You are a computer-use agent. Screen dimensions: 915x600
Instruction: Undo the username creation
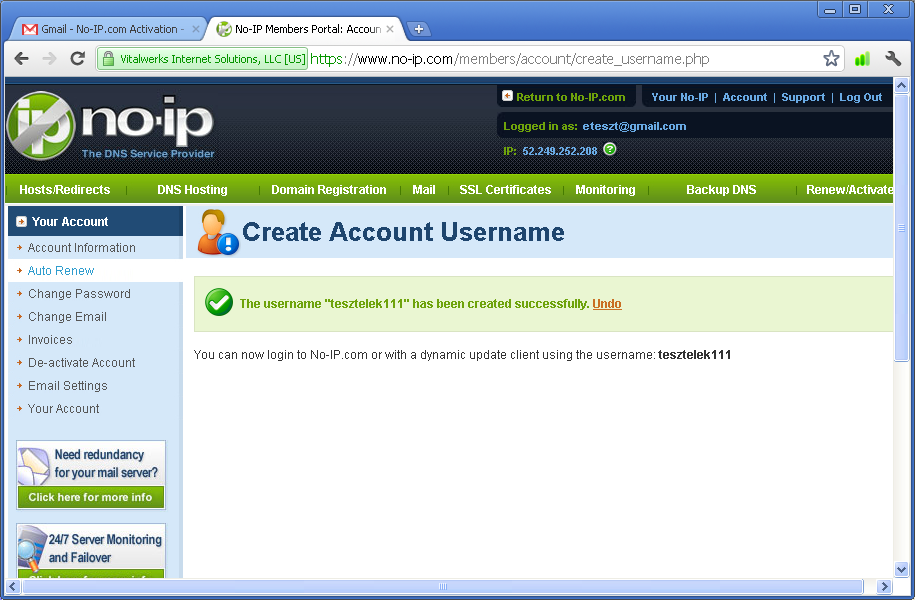(607, 304)
